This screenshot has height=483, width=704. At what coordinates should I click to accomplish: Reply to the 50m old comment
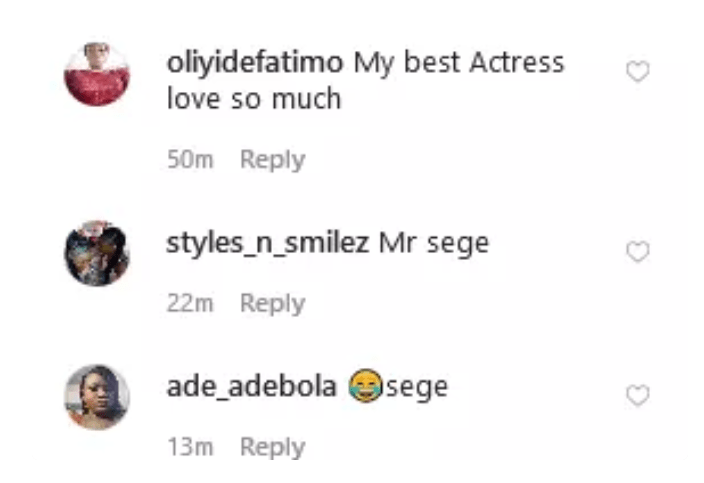[x=273, y=160]
